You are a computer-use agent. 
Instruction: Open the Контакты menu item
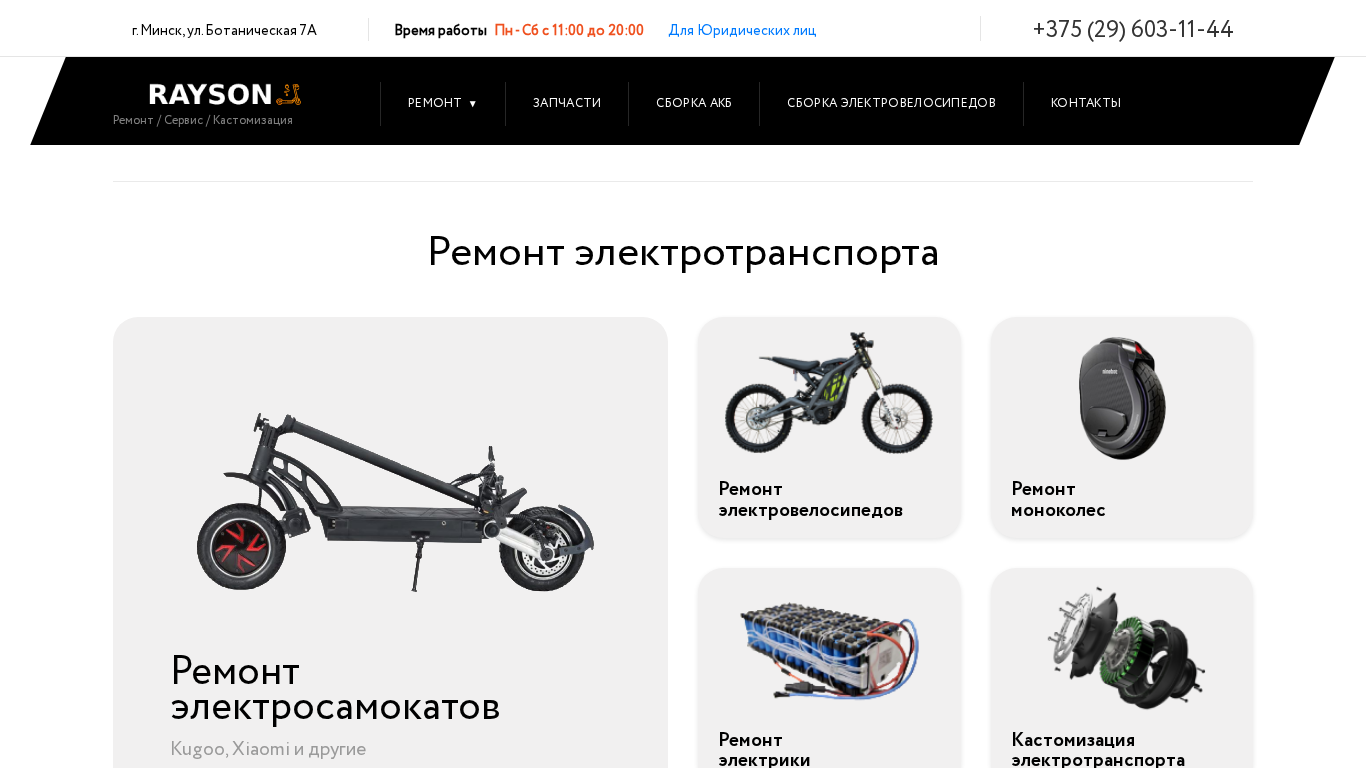pos(1086,103)
